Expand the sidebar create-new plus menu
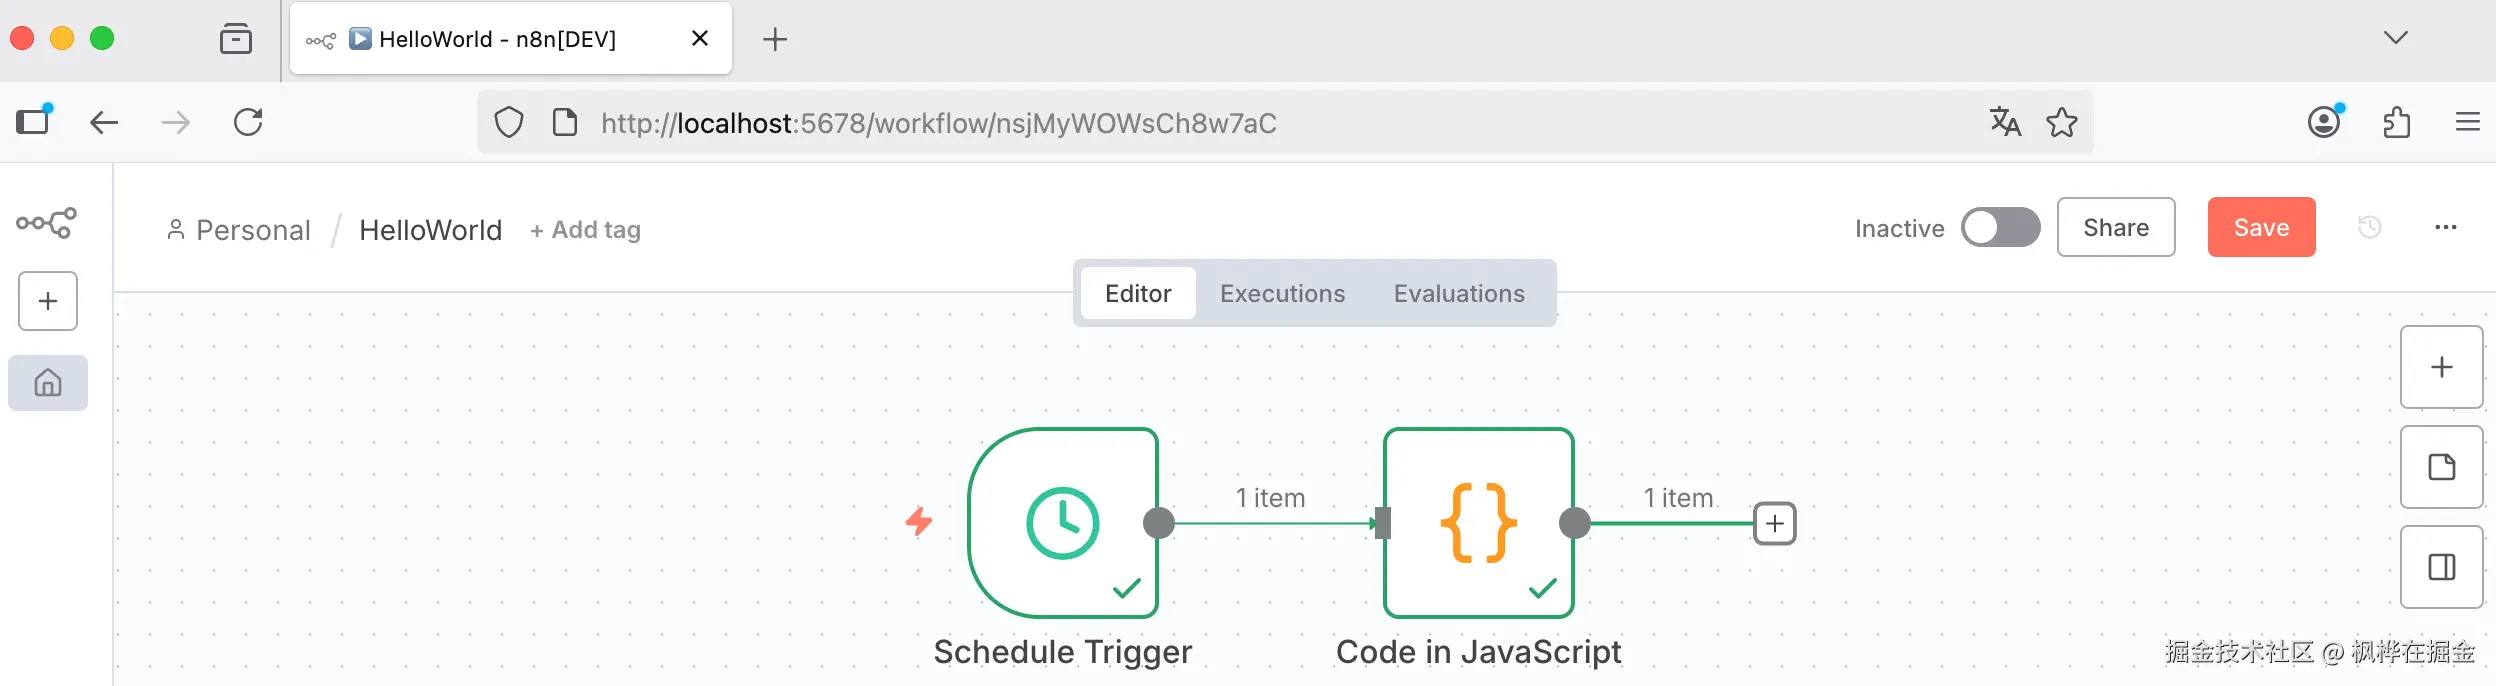The image size is (2496, 686). coord(48,301)
